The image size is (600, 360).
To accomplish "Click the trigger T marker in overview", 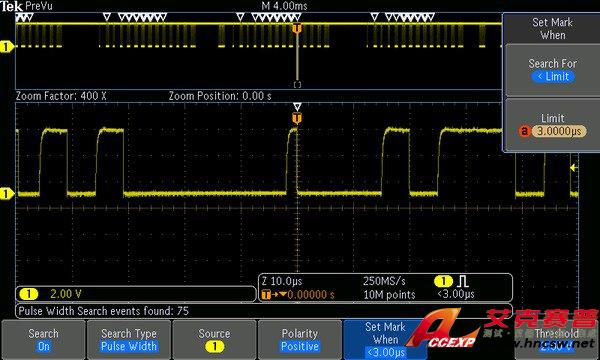I will 297,28.
